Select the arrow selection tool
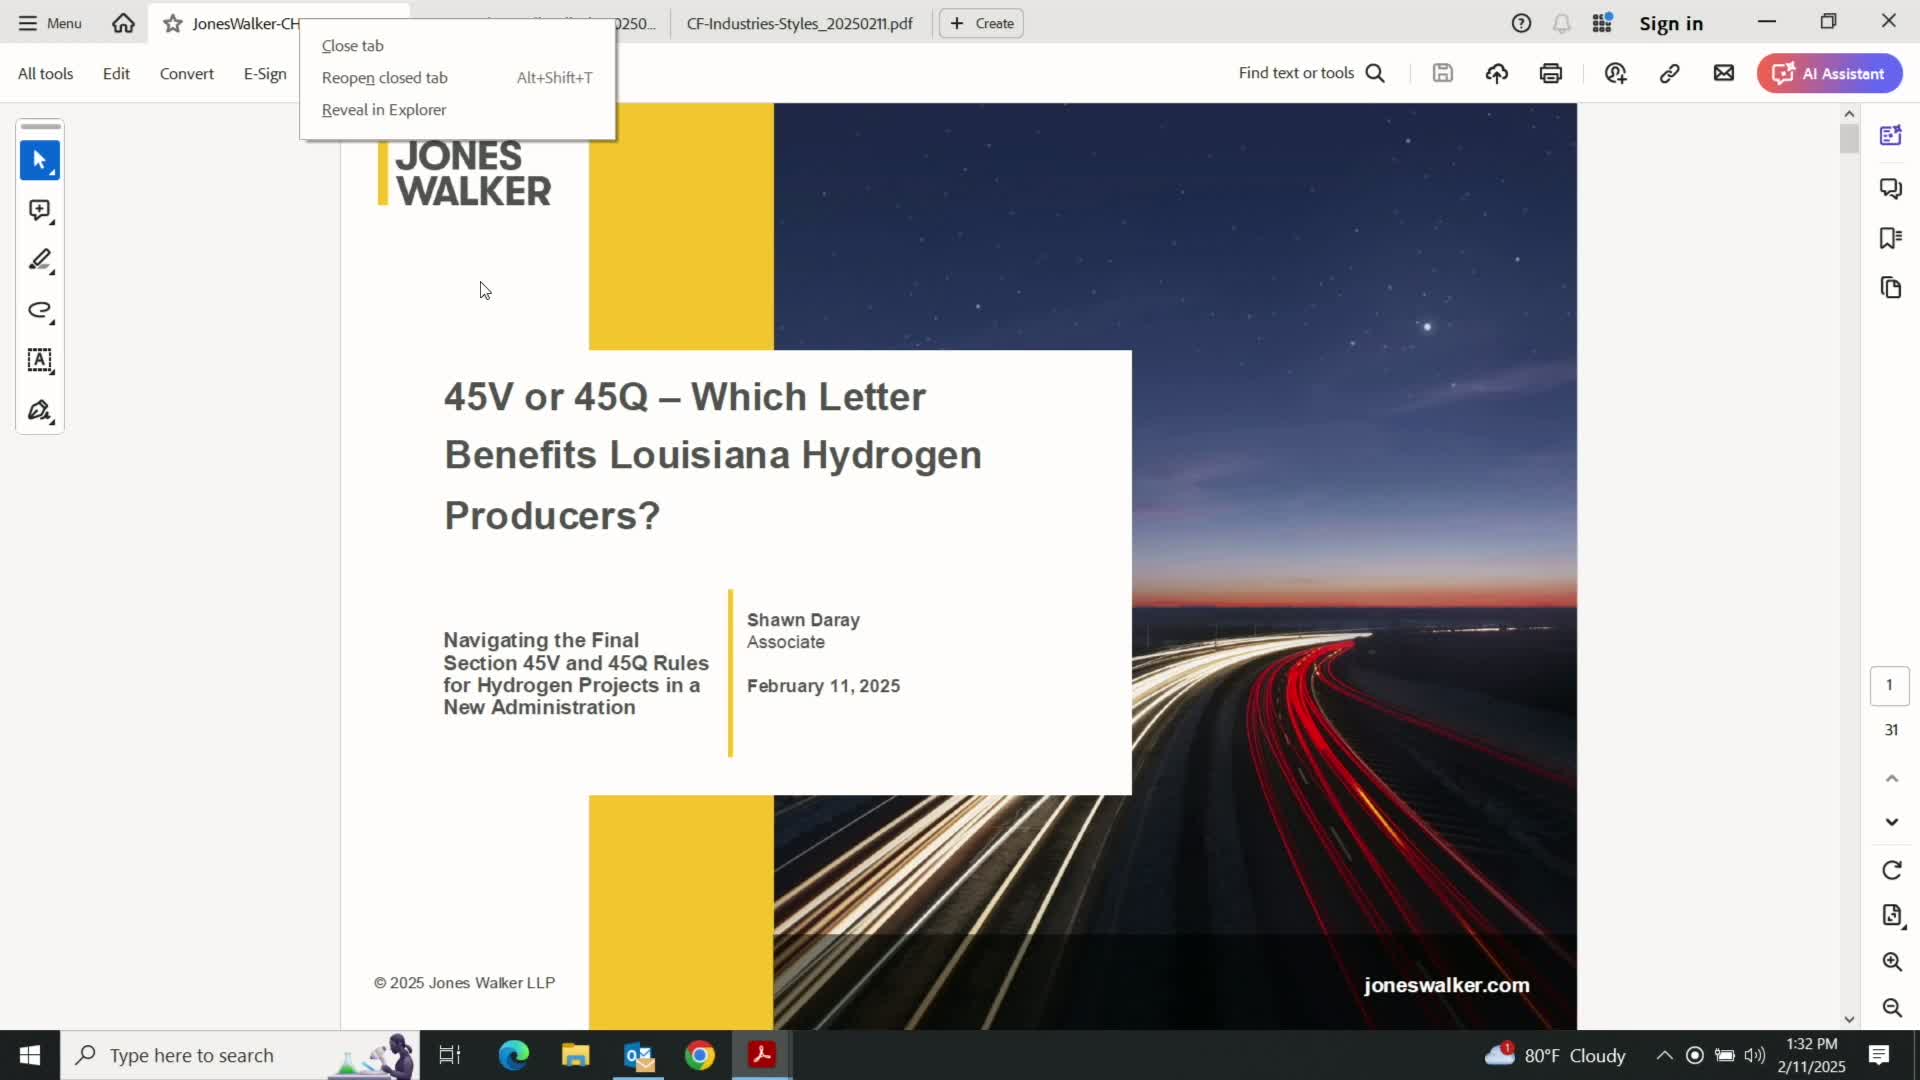Screen dimensions: 1920x1080 (x=39, y=160)
